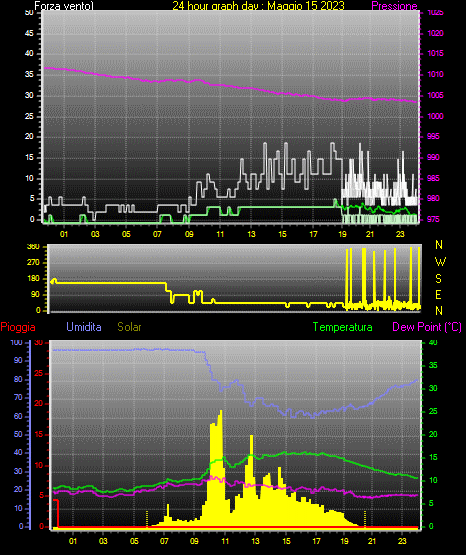Click the 1010 pressure scale value
Image resolution: width=466 pixels, height=555 pixels.
point(435,74)
